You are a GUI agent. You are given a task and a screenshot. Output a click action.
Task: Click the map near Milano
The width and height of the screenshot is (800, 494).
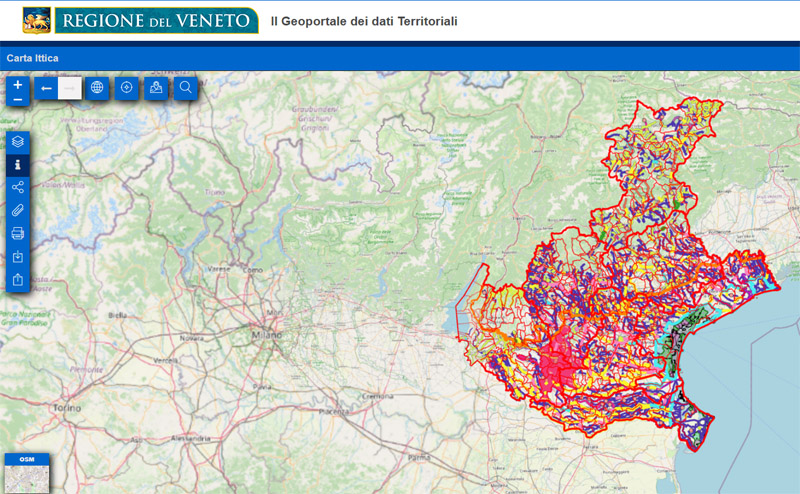click(x=267, y=335)
